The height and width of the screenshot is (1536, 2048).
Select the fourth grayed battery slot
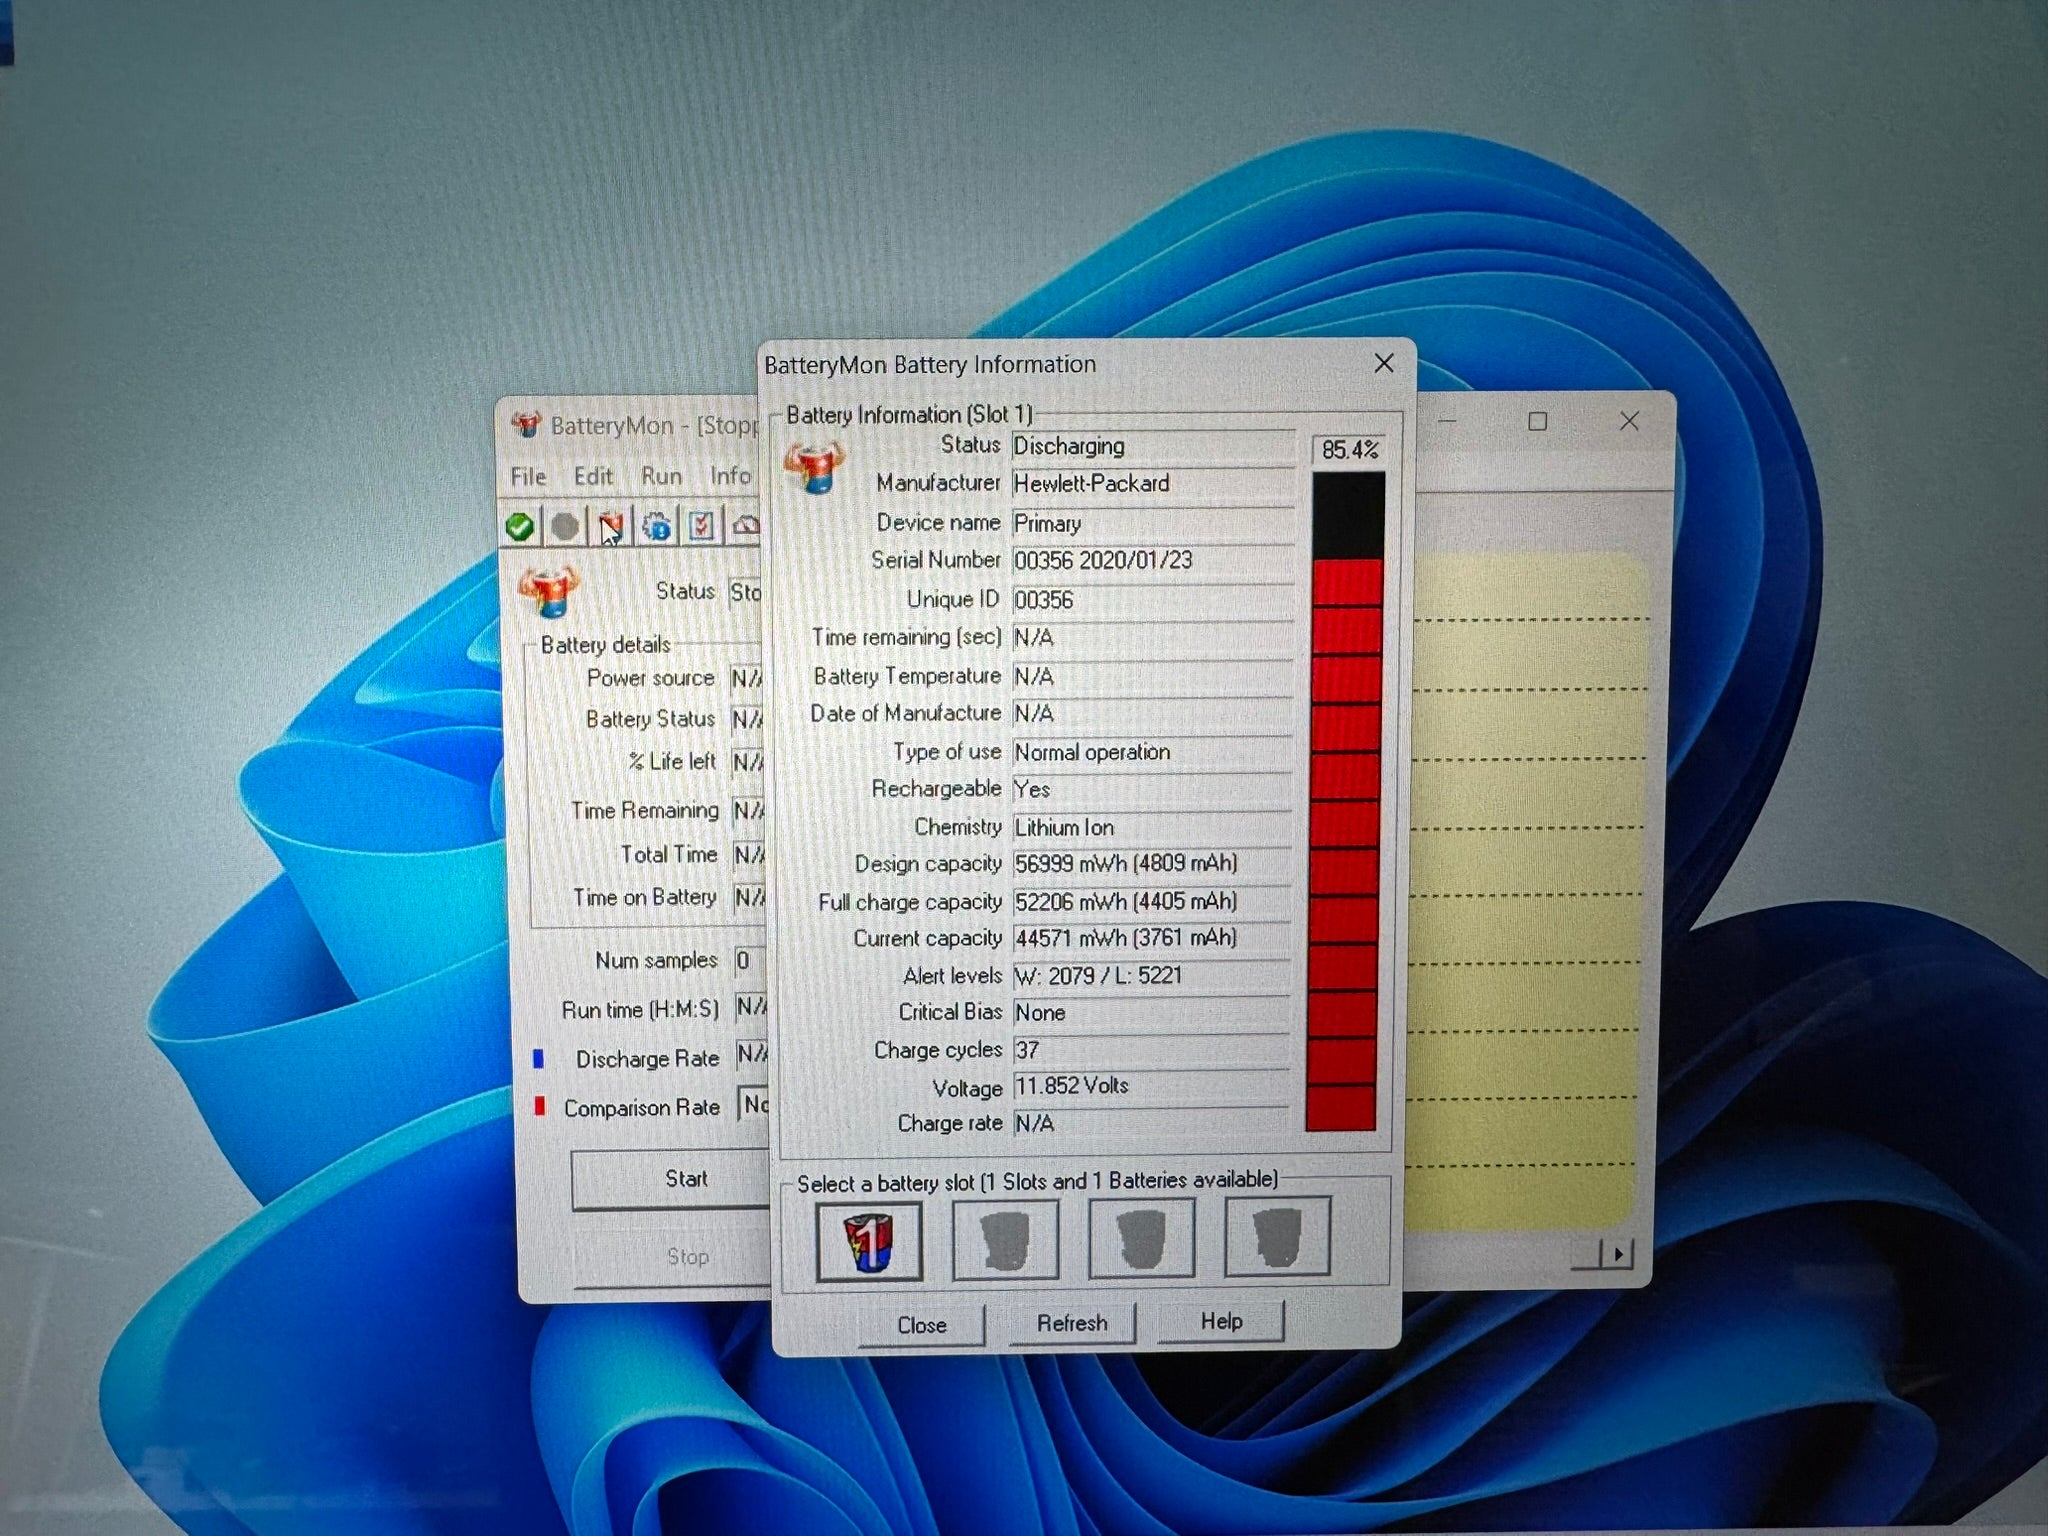[x=1277, y=1237]
